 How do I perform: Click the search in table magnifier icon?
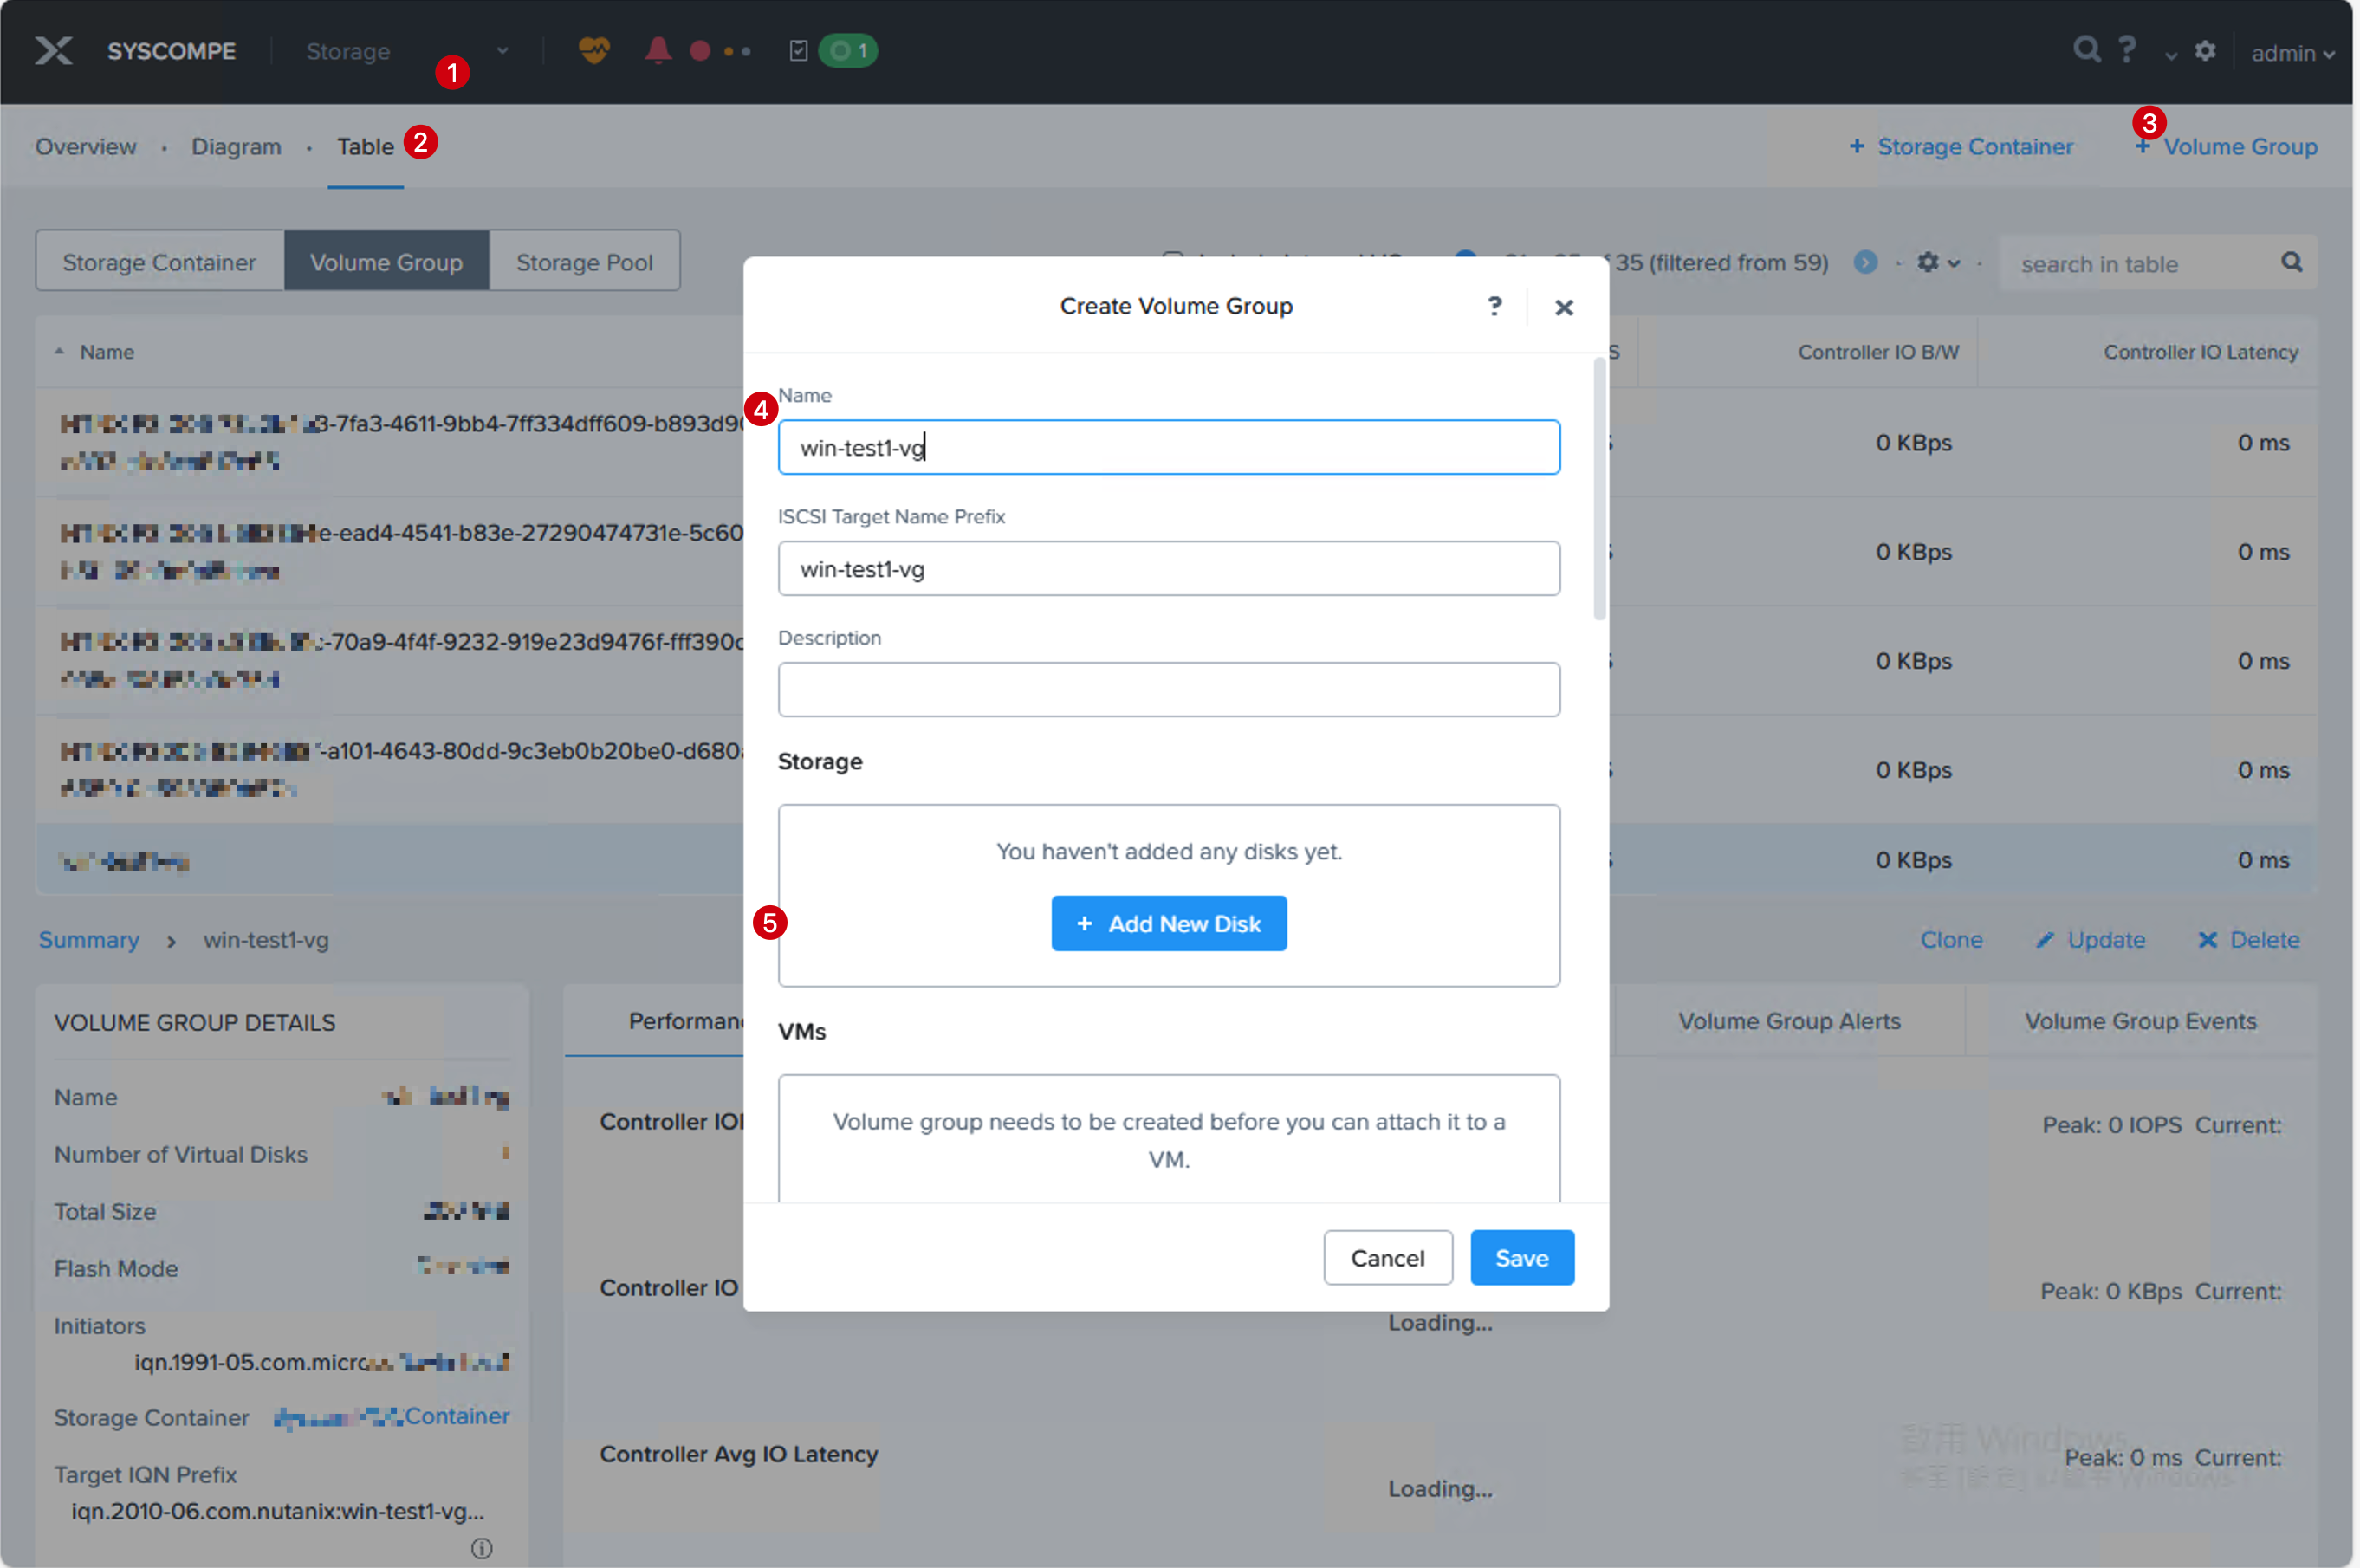[2292, 262]
